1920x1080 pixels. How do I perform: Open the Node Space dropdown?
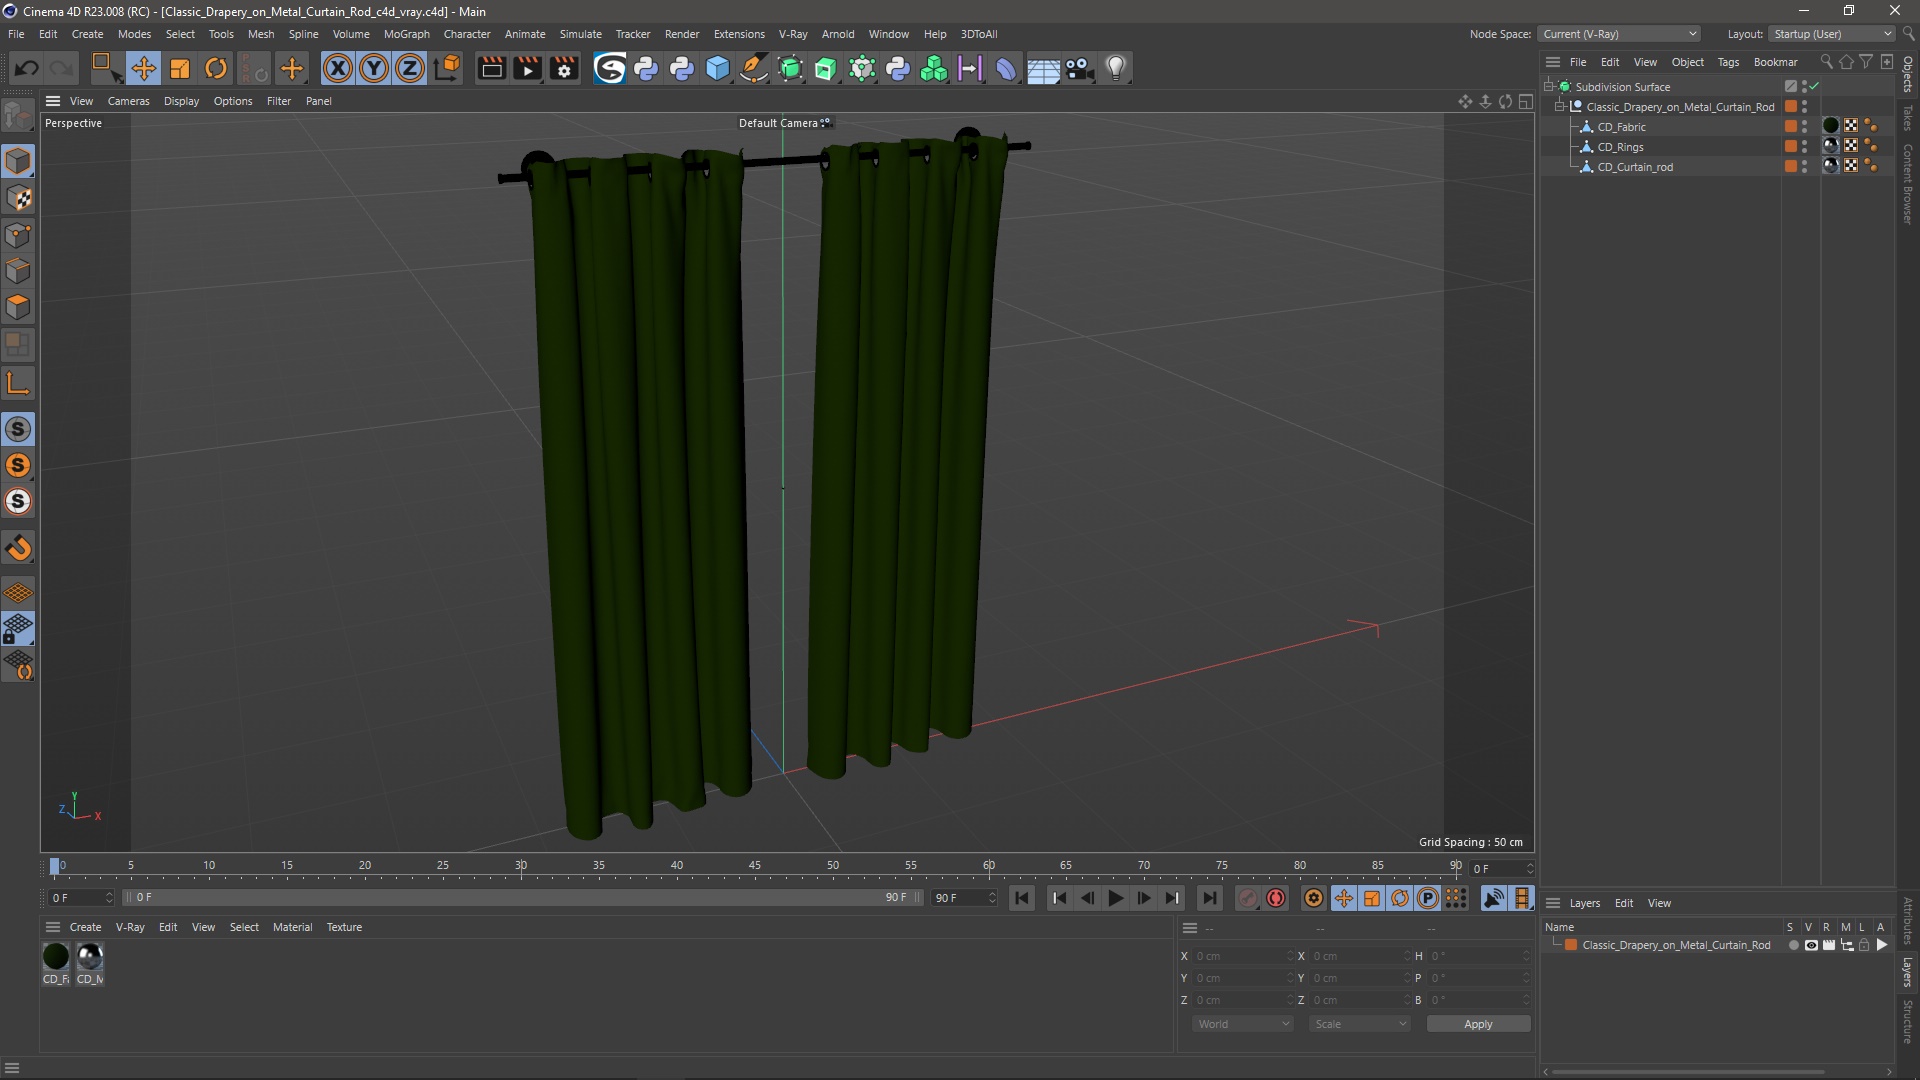point(1618,34)
